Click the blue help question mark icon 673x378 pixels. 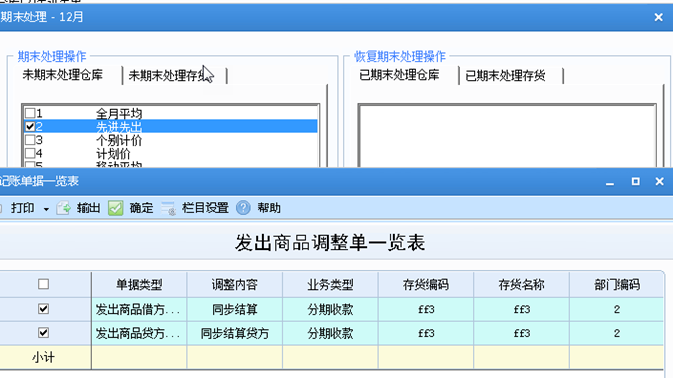pyautogui.click(x=243, y=208)
